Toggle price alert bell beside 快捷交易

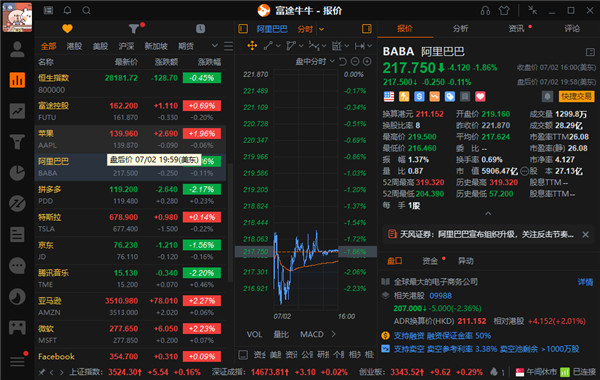548,96
